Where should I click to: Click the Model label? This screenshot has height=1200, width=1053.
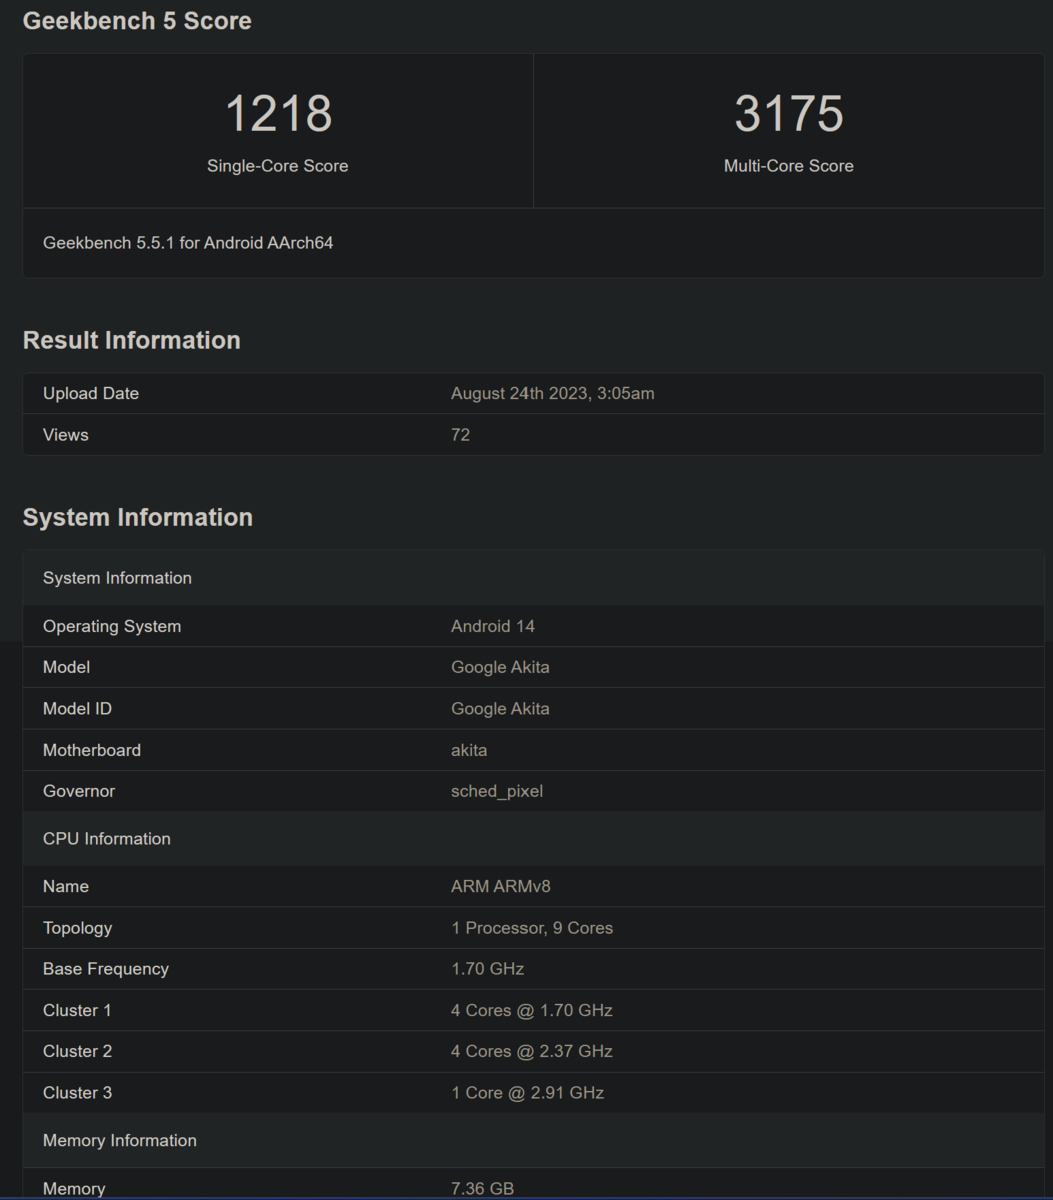tap(66, 668)
